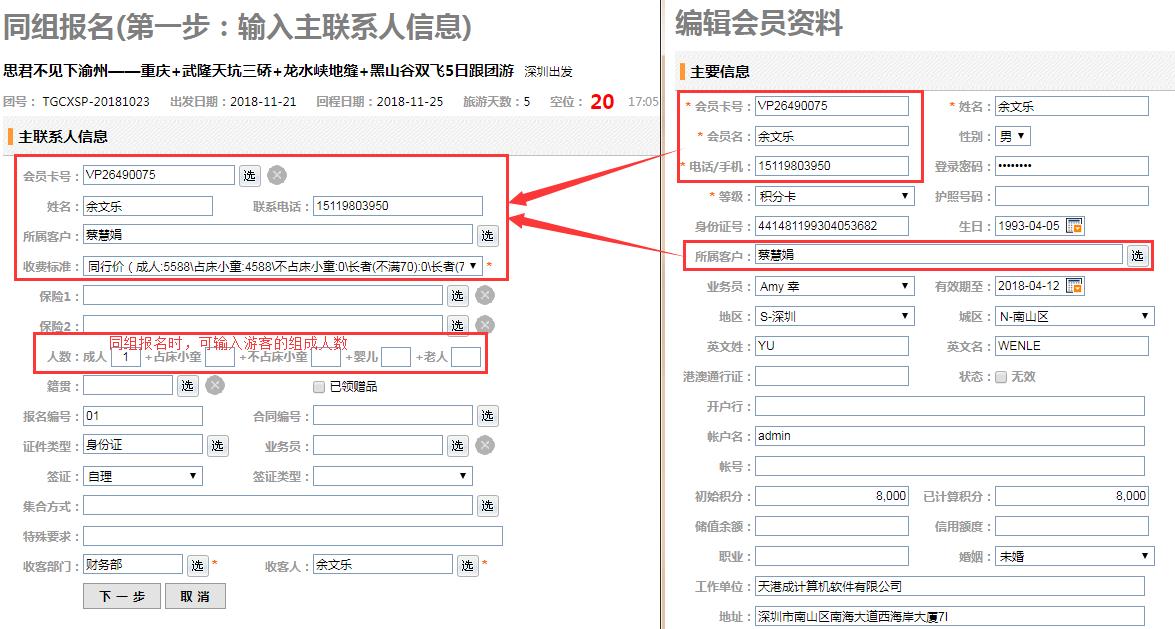This screenshot has height=629, width=1175.
Task: Focus the 报名编号 field containing 01
Action: 142,415
